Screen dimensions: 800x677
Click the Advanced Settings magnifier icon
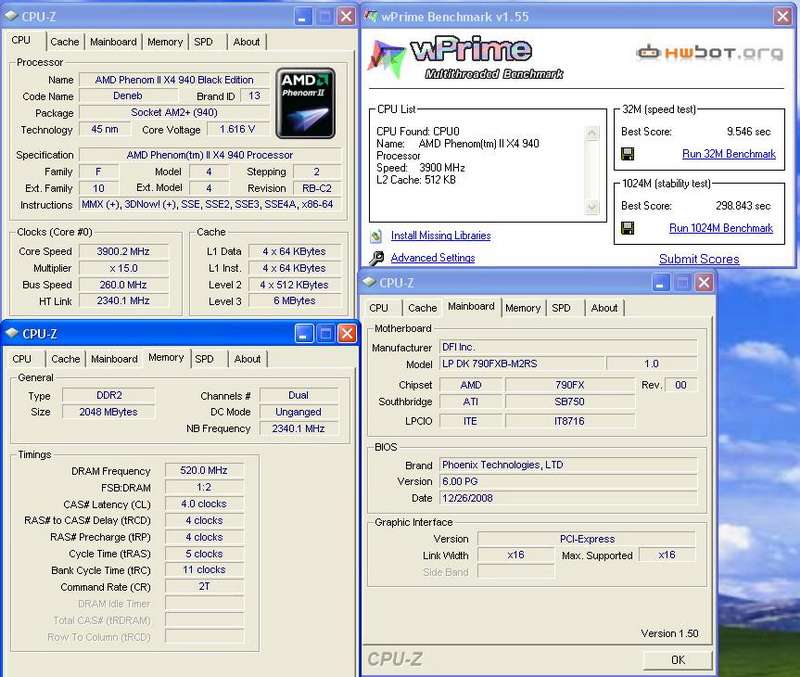[377, 258]
